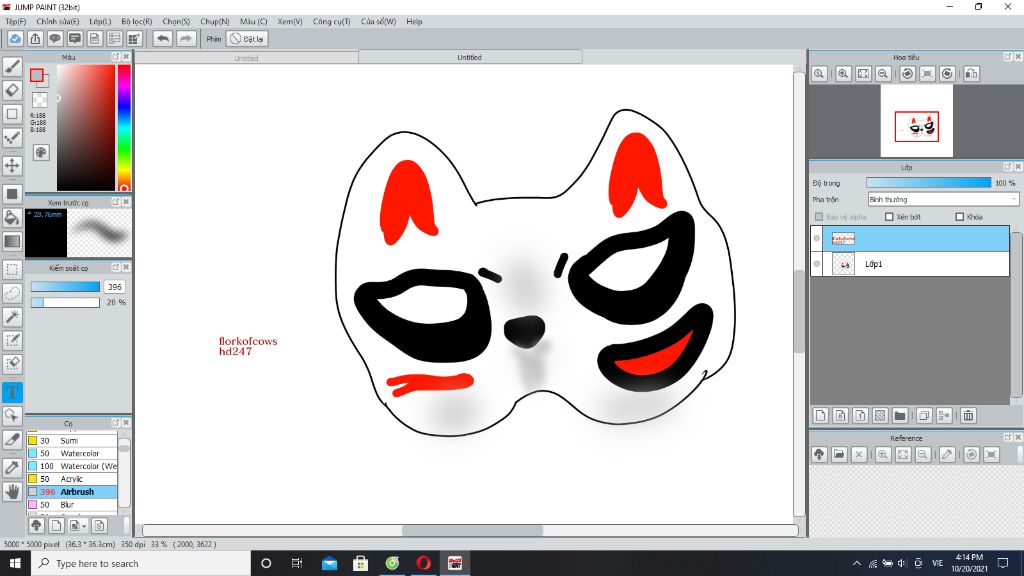Open the Công cụ(T) menu

coord(331,22)
